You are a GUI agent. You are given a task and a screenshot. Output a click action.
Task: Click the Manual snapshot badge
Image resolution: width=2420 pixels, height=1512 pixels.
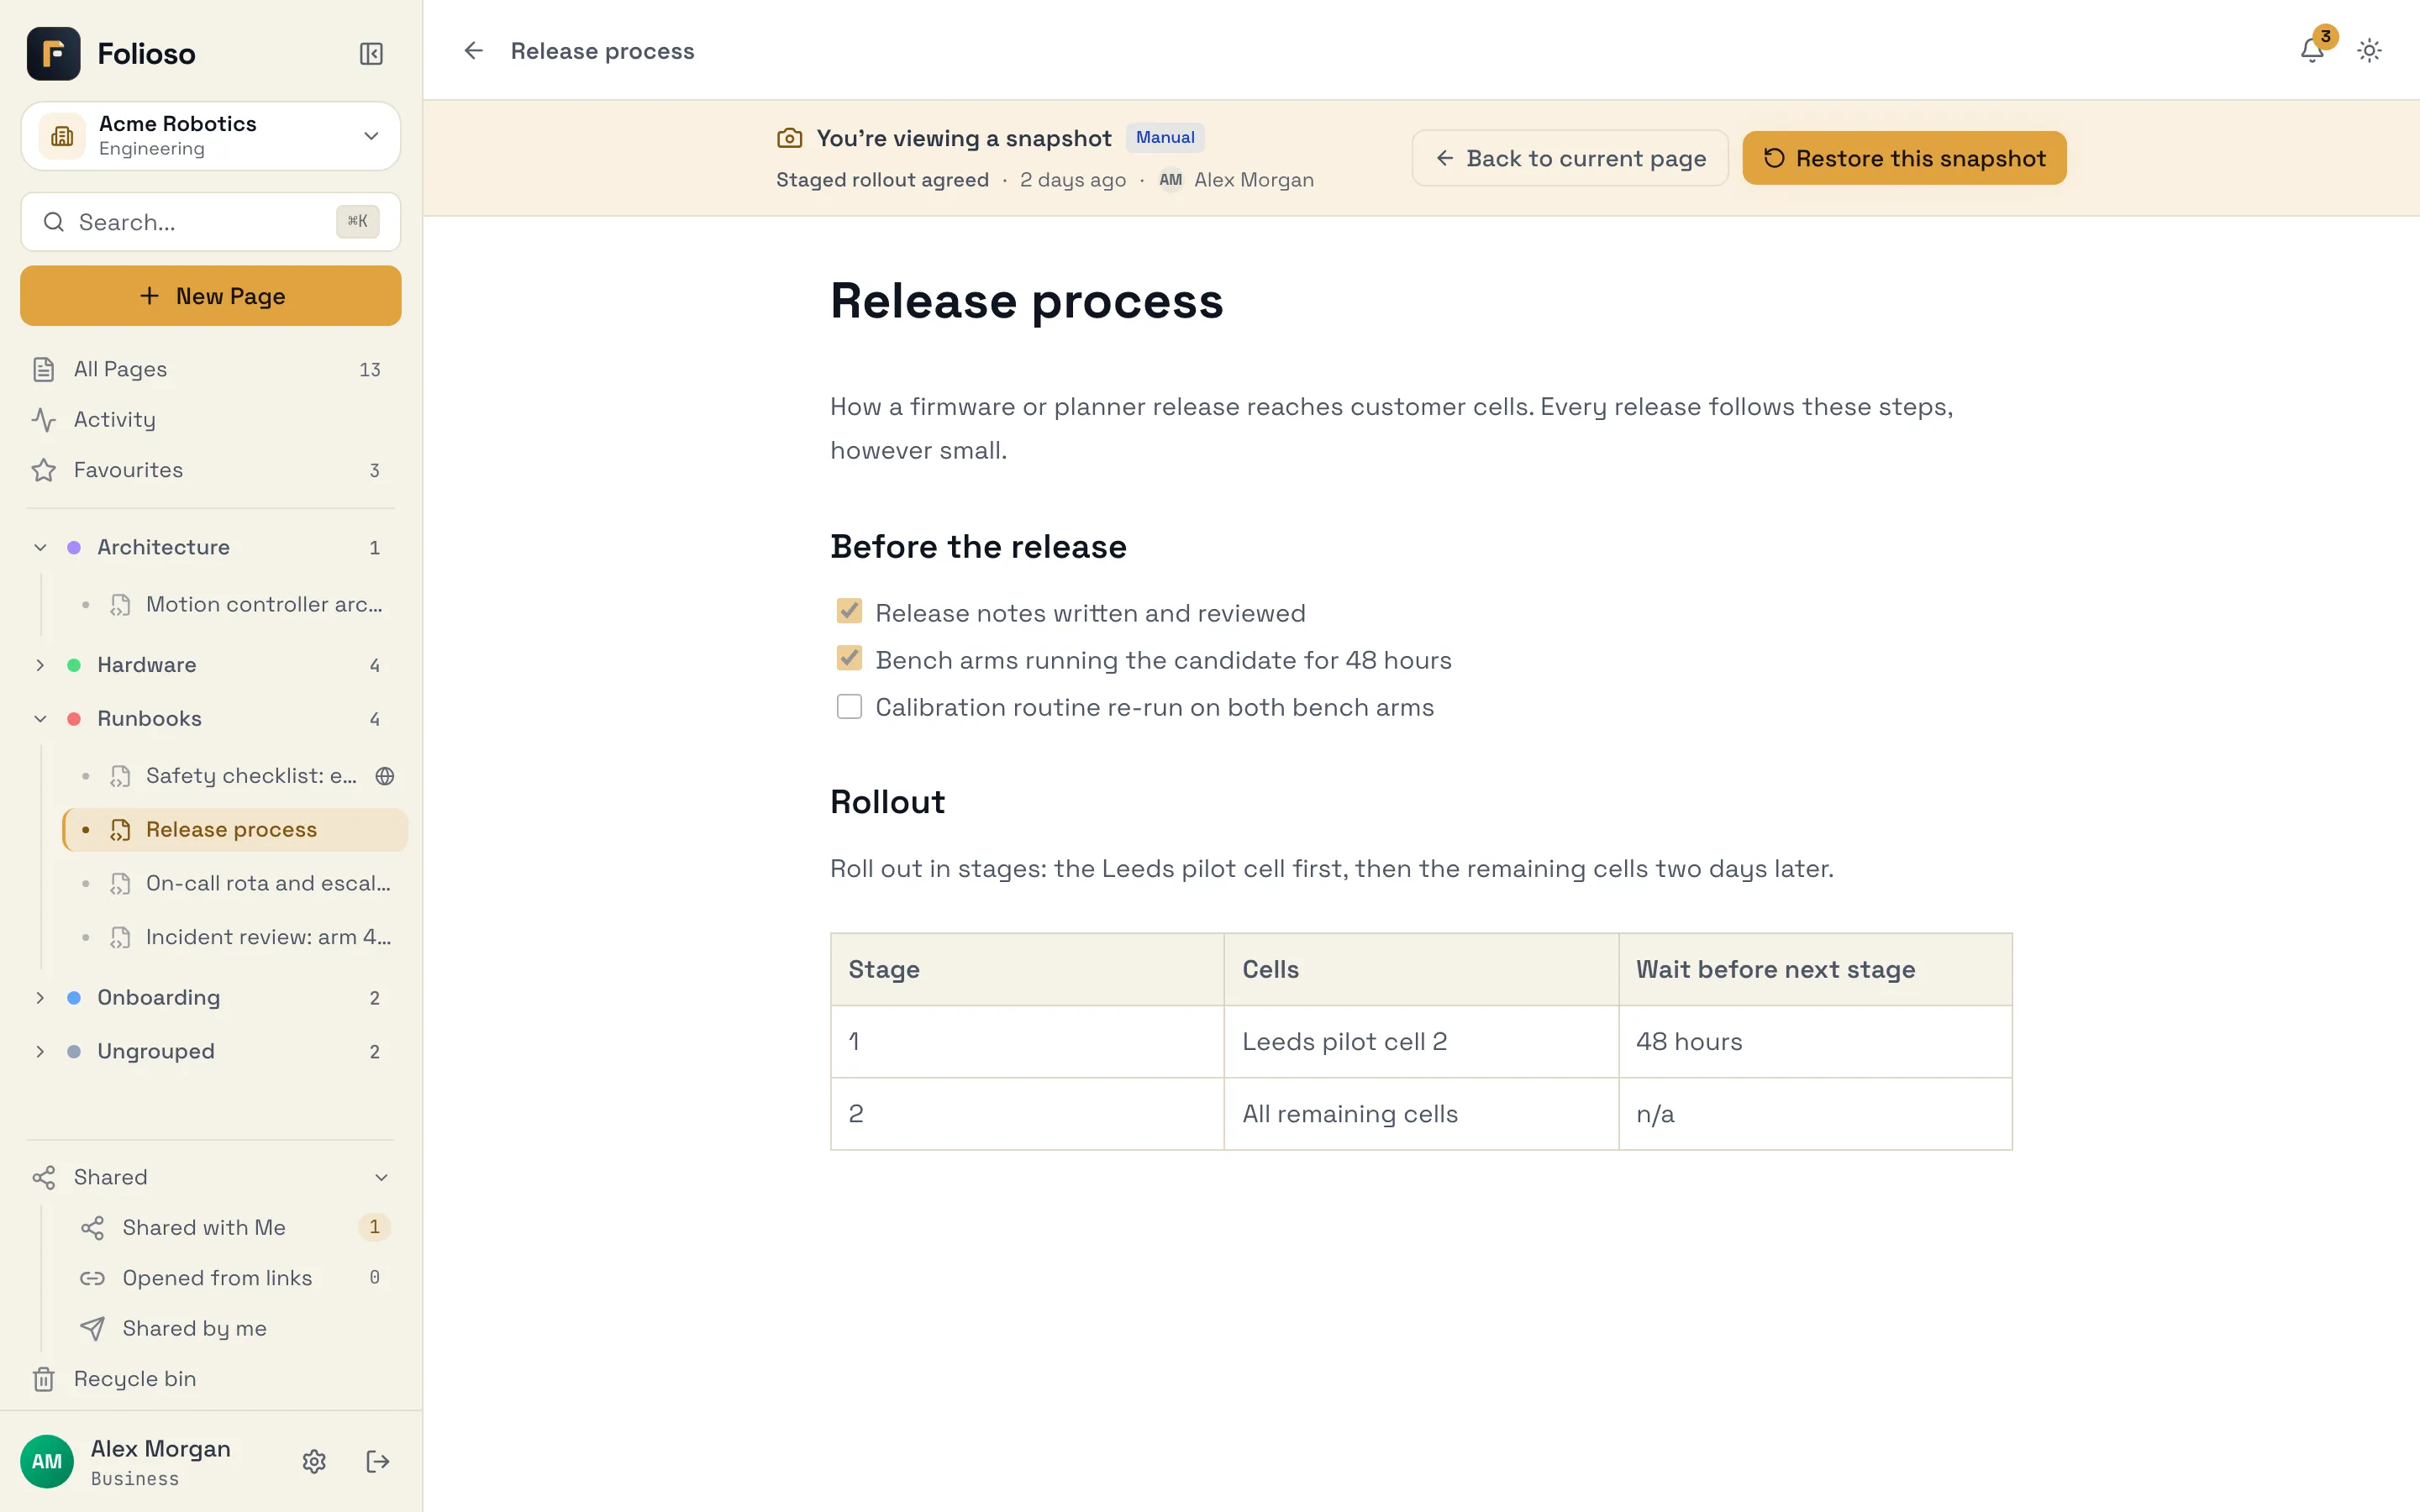[x=1165, y=137]
